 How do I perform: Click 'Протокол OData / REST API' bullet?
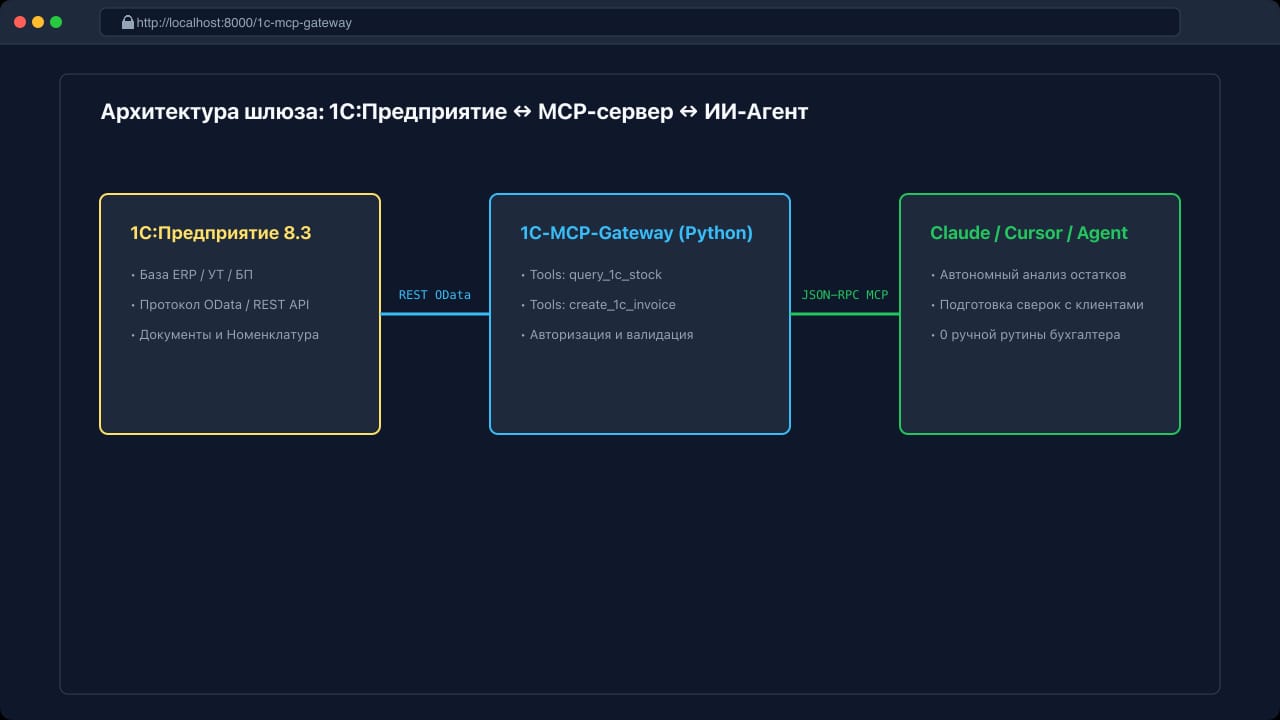point(219,304)
